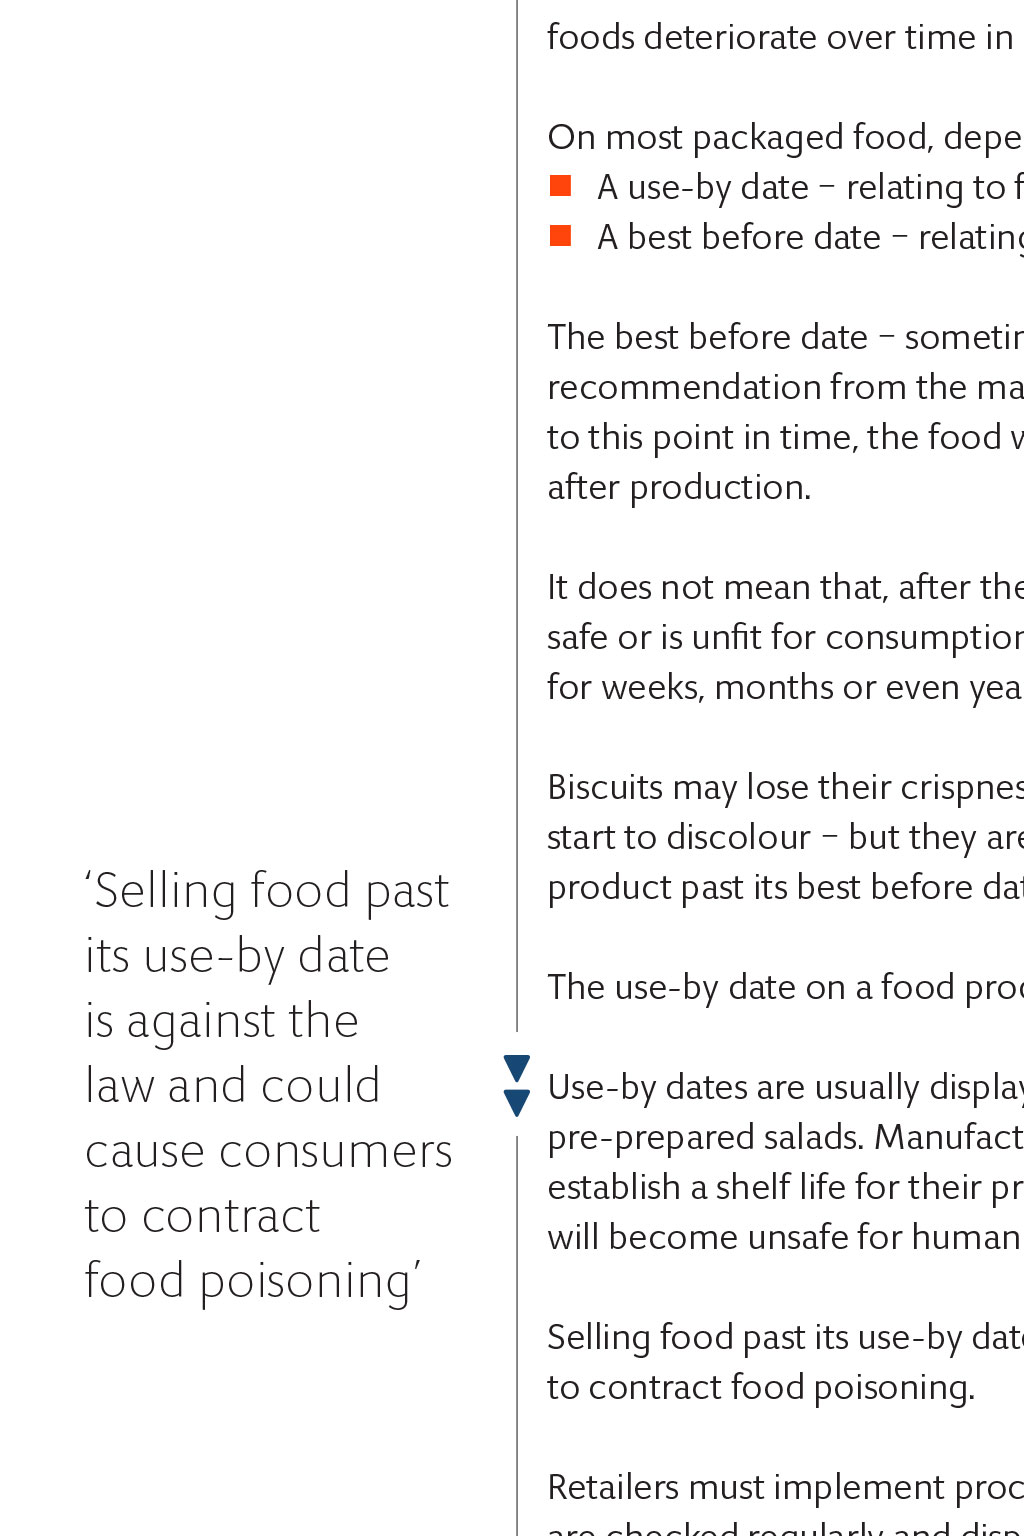1024x1536 pixels.
Task: Click the line 'Retailers must implement'
Action: click(x=786, y=1487)
